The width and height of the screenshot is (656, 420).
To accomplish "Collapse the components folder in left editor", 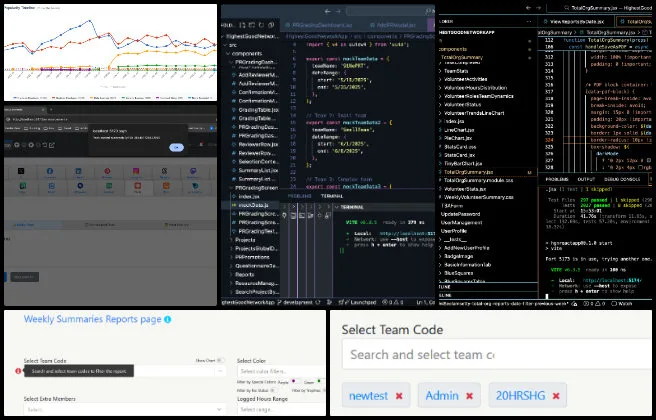I will tap(245, 52).
